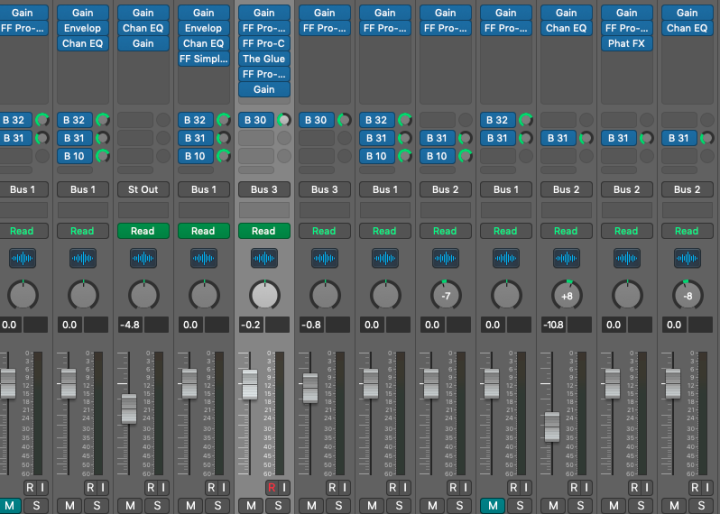
Task: Click the pan knob showing -8
Action: (687, 295)
